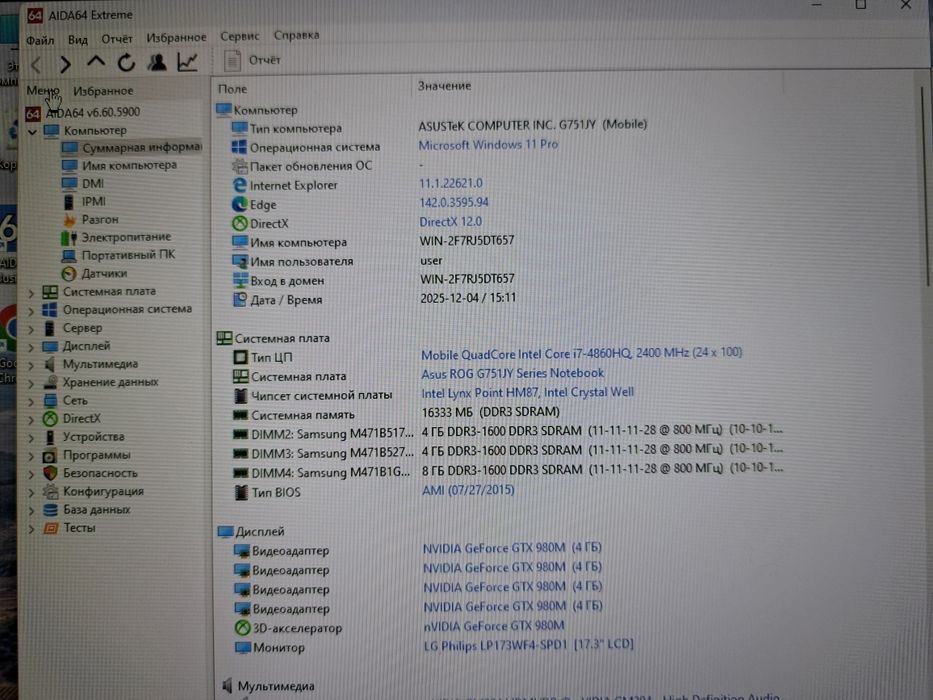Screen dimensions: 933x700
Task: Select AIDA64 v6.60.5900 root item
Action: tap(83, 112)
